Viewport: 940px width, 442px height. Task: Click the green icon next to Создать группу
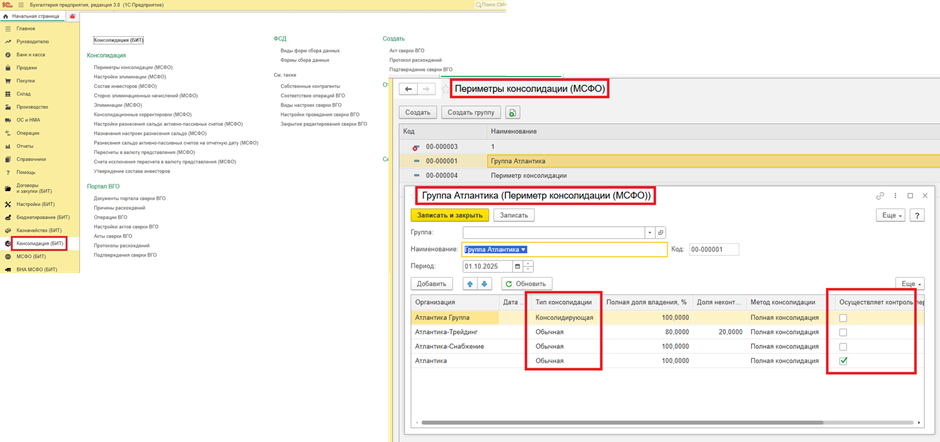514,112
